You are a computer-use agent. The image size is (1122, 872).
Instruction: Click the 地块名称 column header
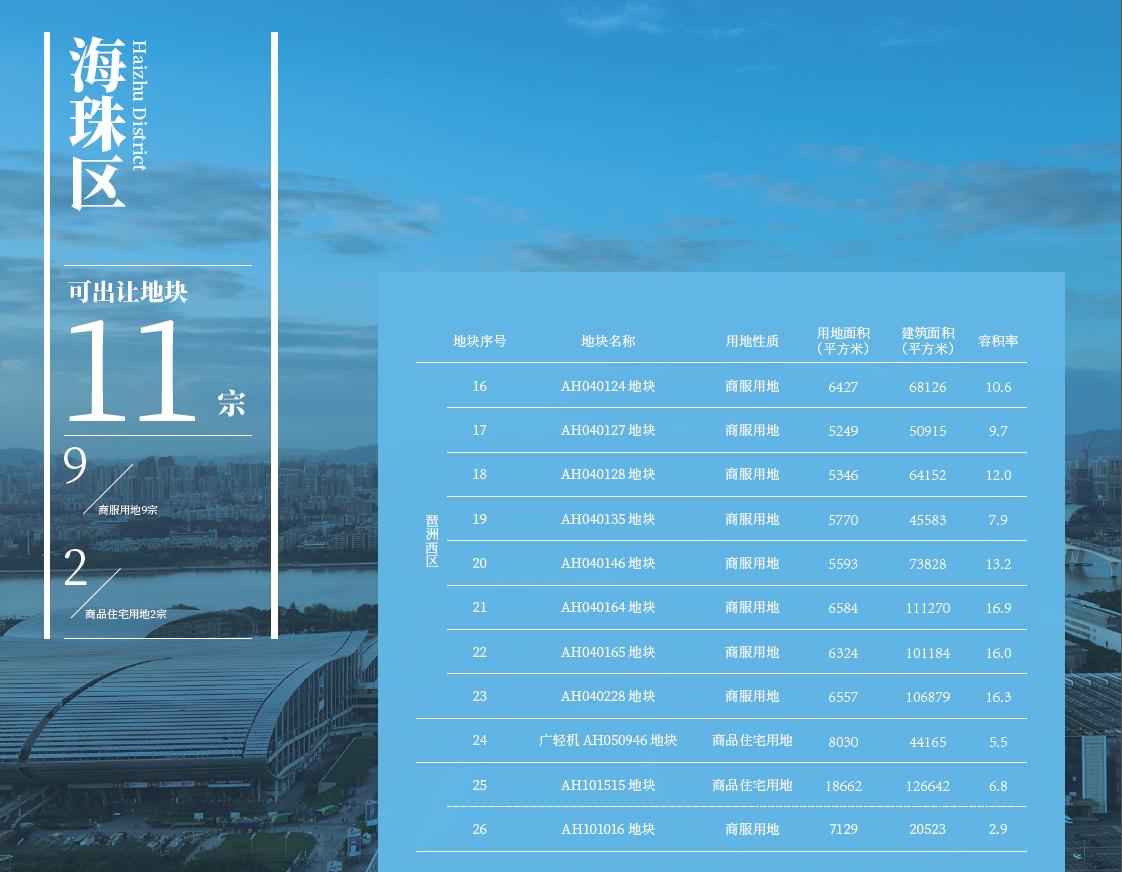607,341
